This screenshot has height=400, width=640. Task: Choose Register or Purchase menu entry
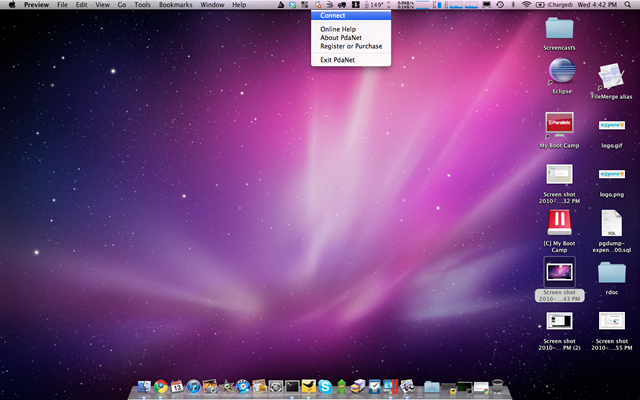(351, 46)
